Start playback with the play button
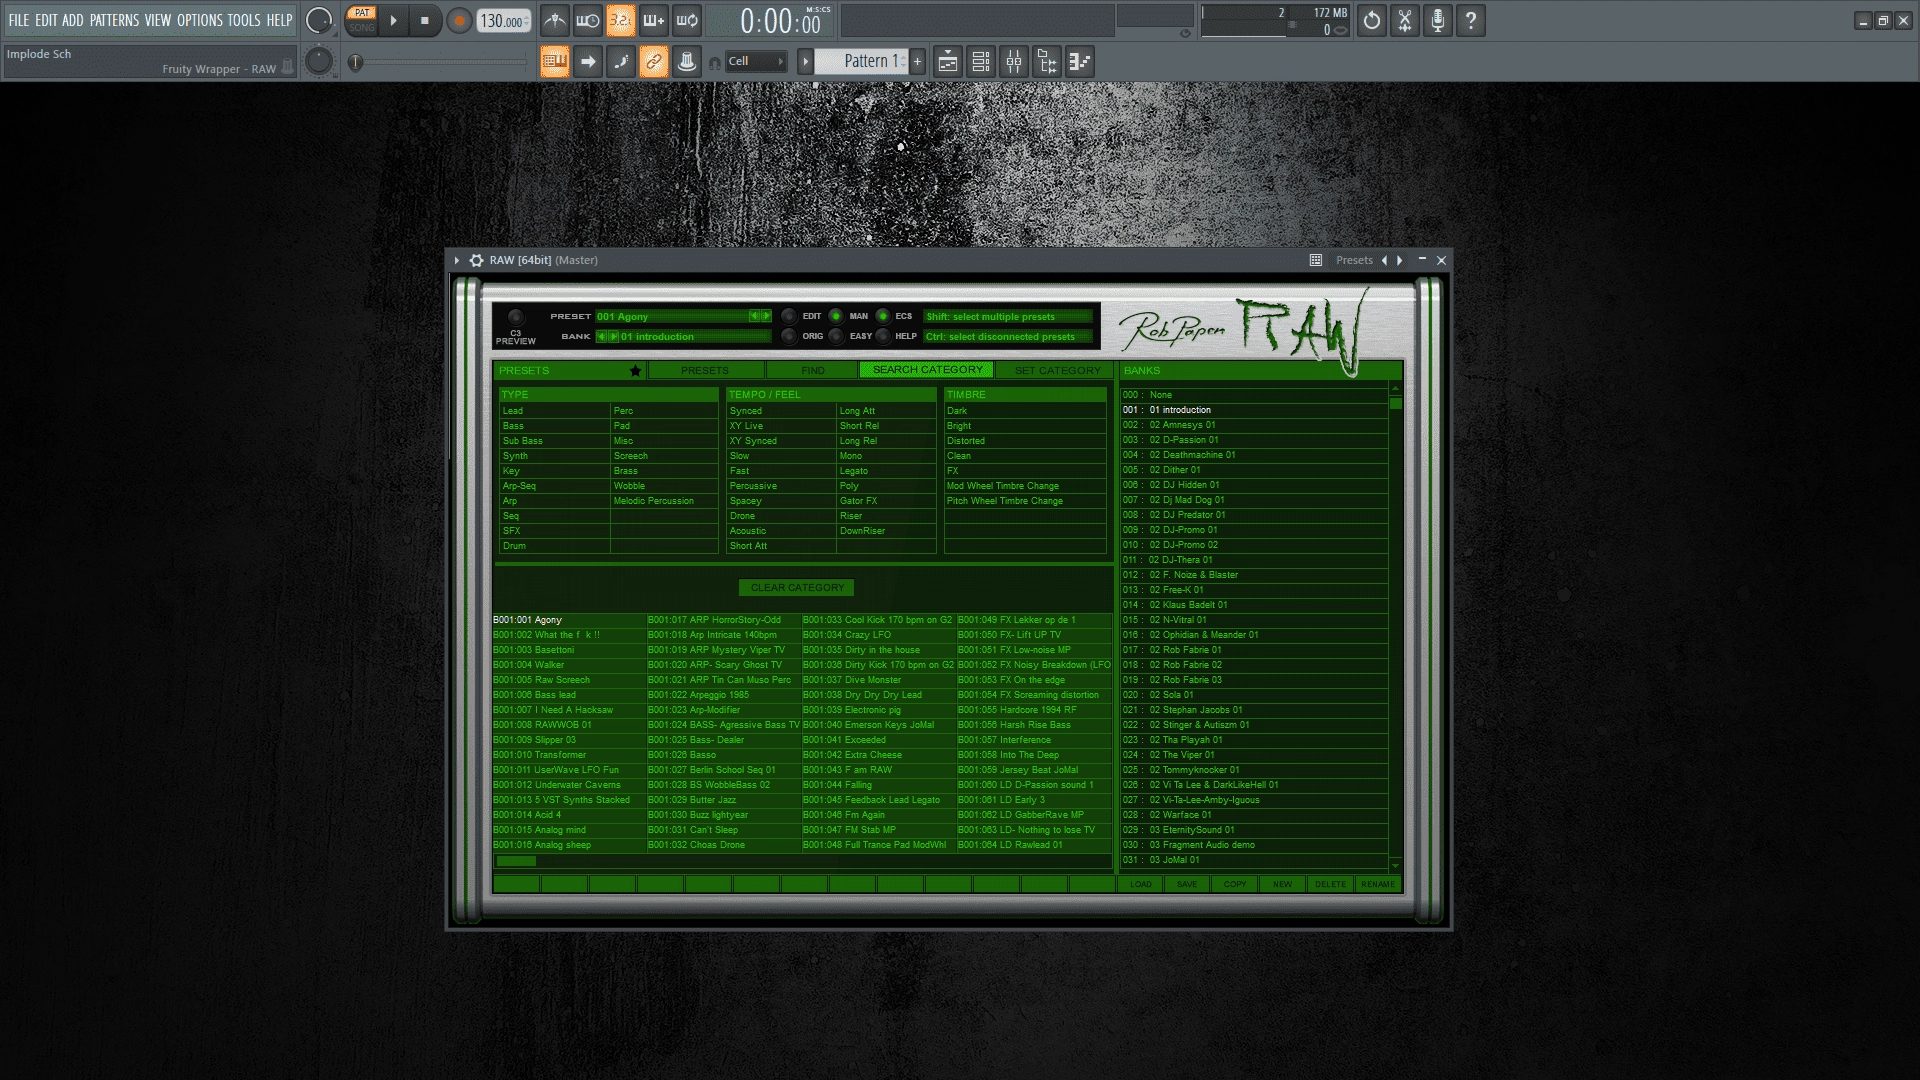Screen dimensions: 1920x1080 tap(393, 21)
